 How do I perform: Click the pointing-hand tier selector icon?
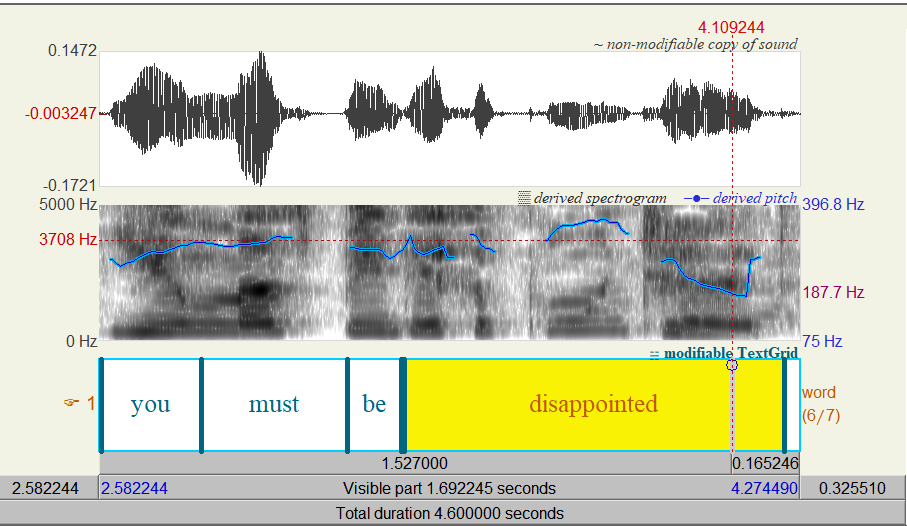click(x=71, y=402)
